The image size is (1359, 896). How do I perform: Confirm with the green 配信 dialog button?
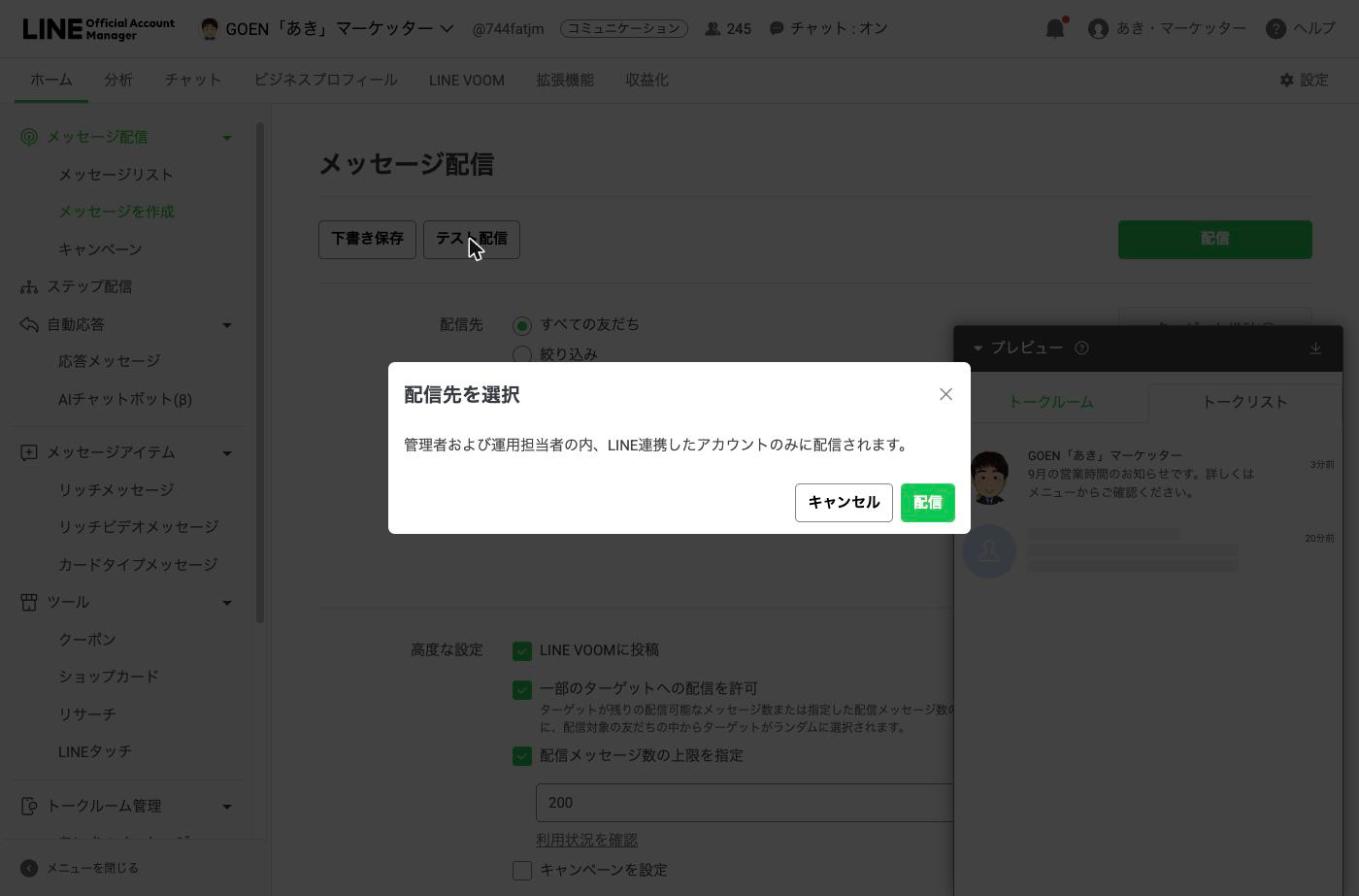click(928, 503)
